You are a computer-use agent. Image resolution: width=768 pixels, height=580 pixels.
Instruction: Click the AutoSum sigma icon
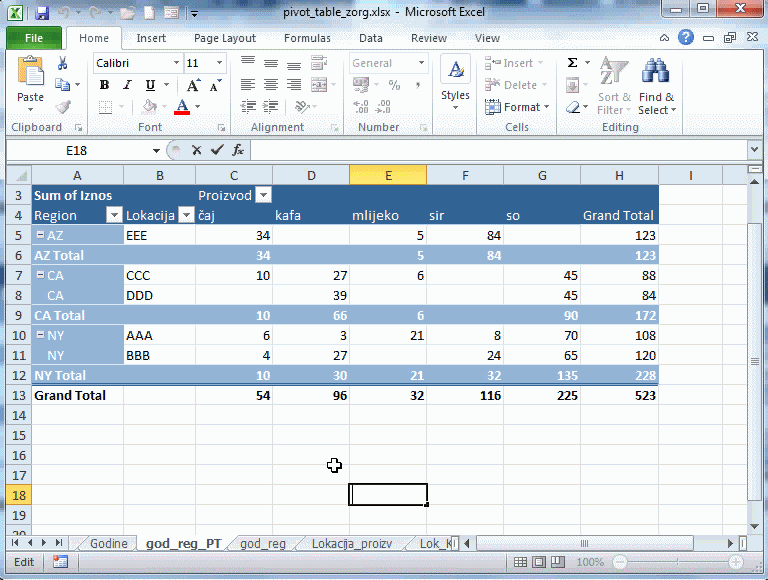[x=572, y=63]
